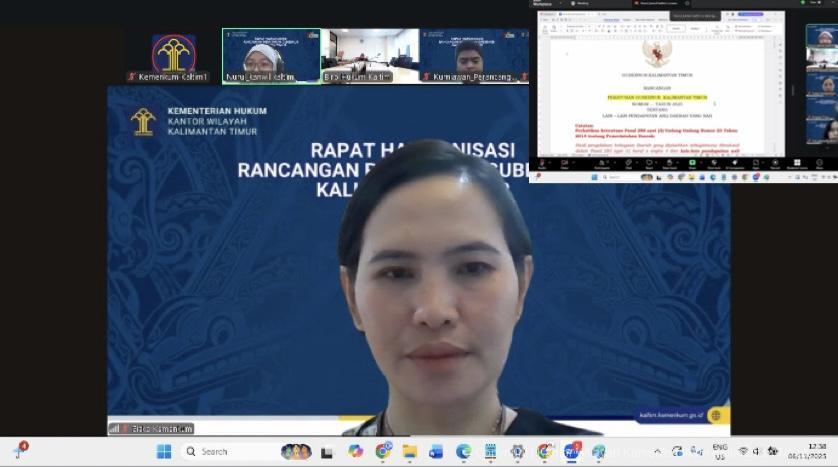Select the Kemenkum Kaltim1 participant thumbnail
The width and height of the screenshot is (838, 467).
pos(173,56)
